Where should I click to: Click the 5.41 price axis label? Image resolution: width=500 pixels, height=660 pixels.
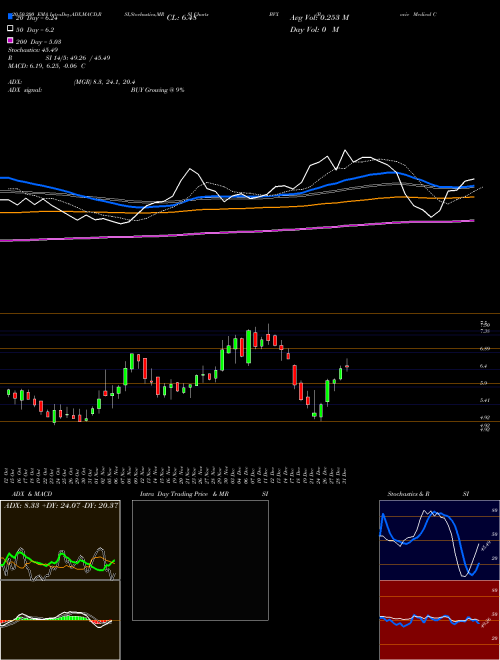pos(484,400)
